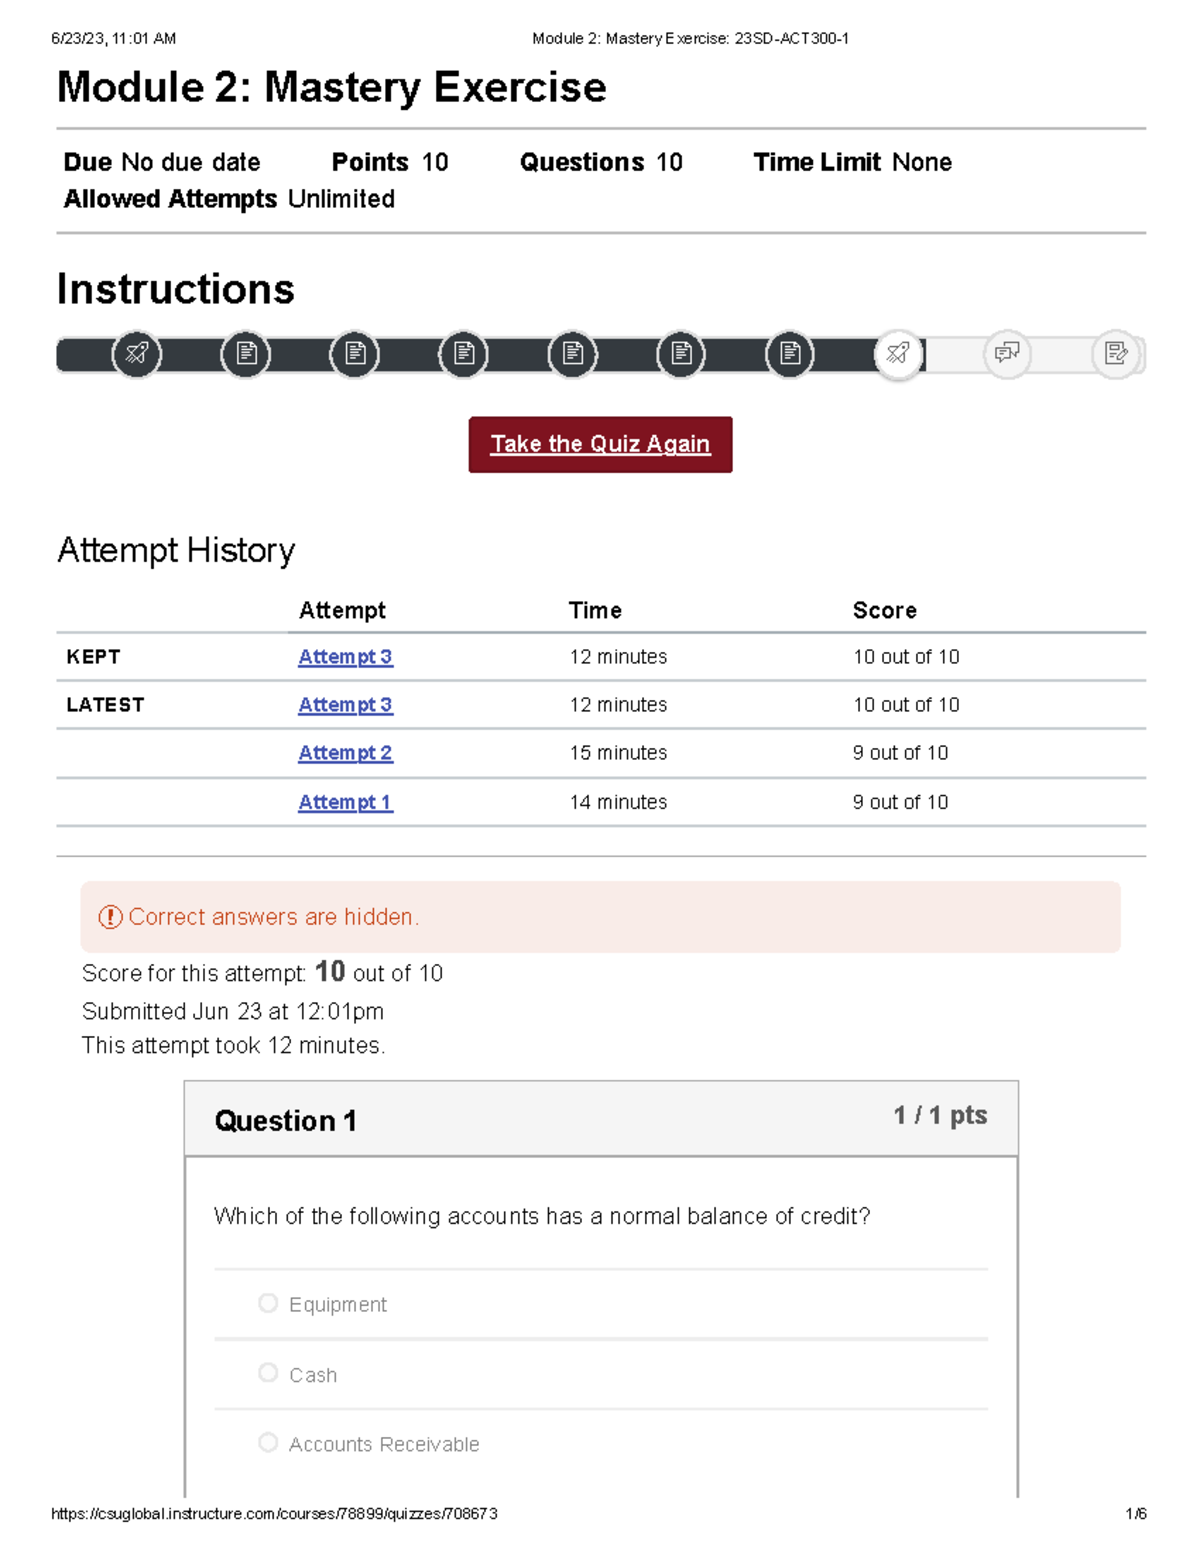Click the first rocket icon in the progress bar
The image size is (1200, 1553).
point(137,354)
